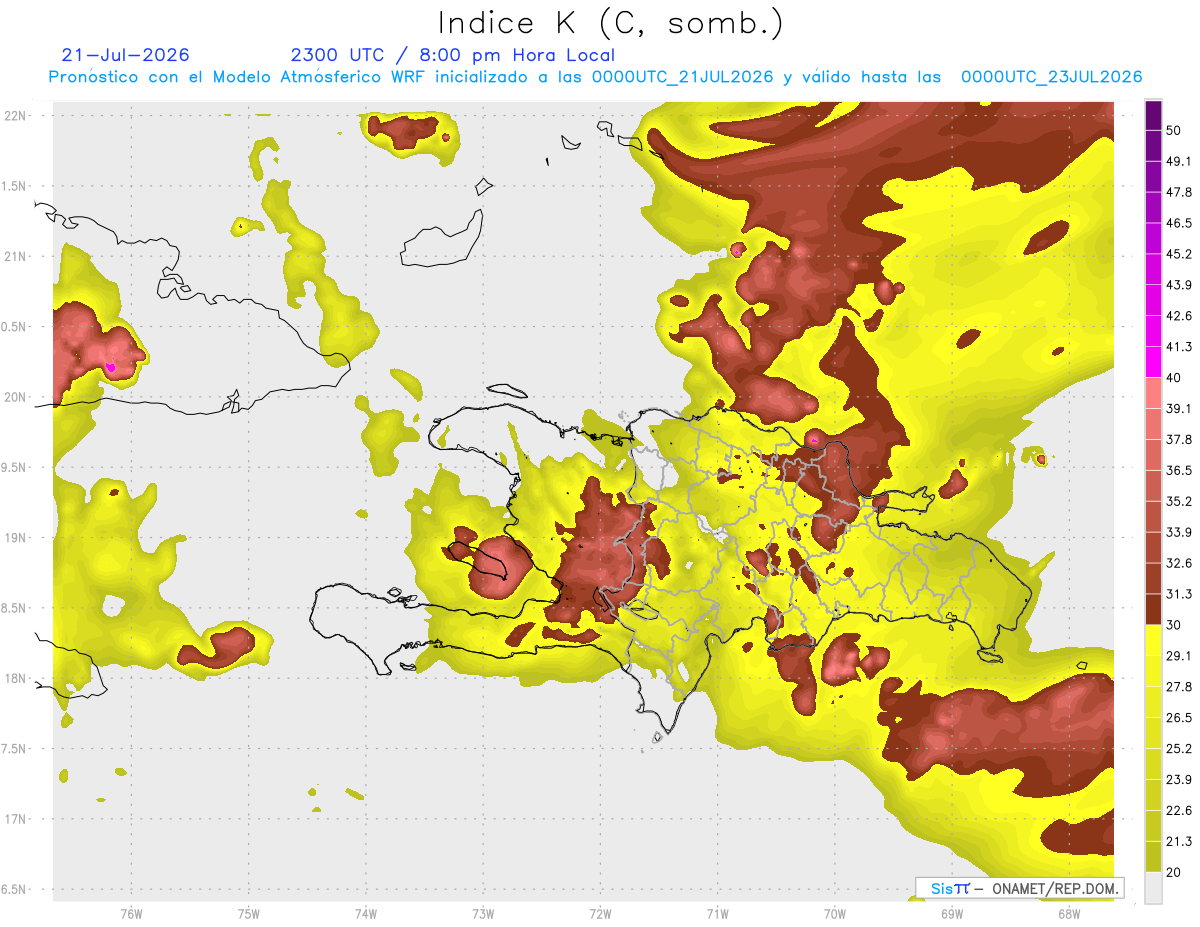The height and width of the screenshot is (927, 1200).
Task: Click the initialization time '0000UTC_21JUL2026'
Action: [682, 77]
